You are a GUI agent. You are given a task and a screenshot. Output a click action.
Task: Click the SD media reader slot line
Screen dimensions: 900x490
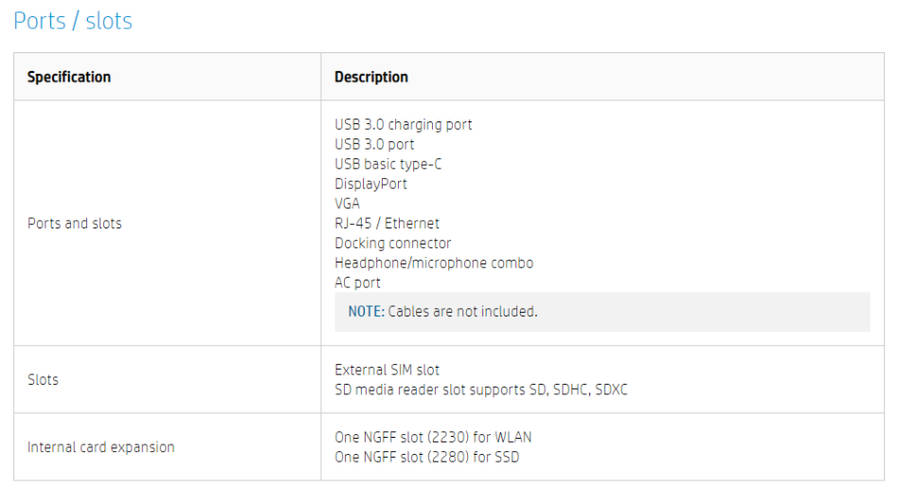pos(481,390)
